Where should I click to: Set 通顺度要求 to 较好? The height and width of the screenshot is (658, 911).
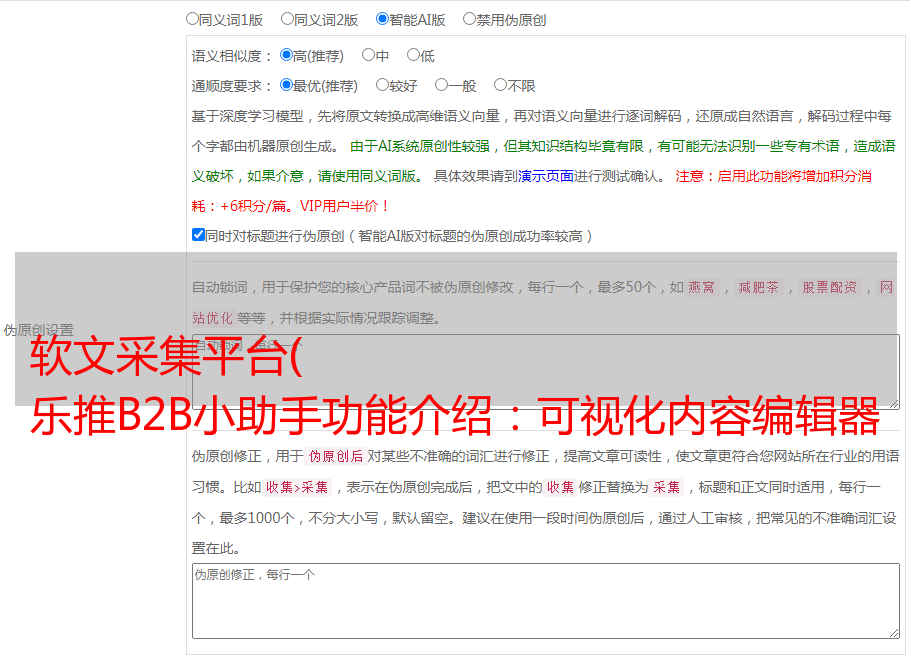[382, 85]
